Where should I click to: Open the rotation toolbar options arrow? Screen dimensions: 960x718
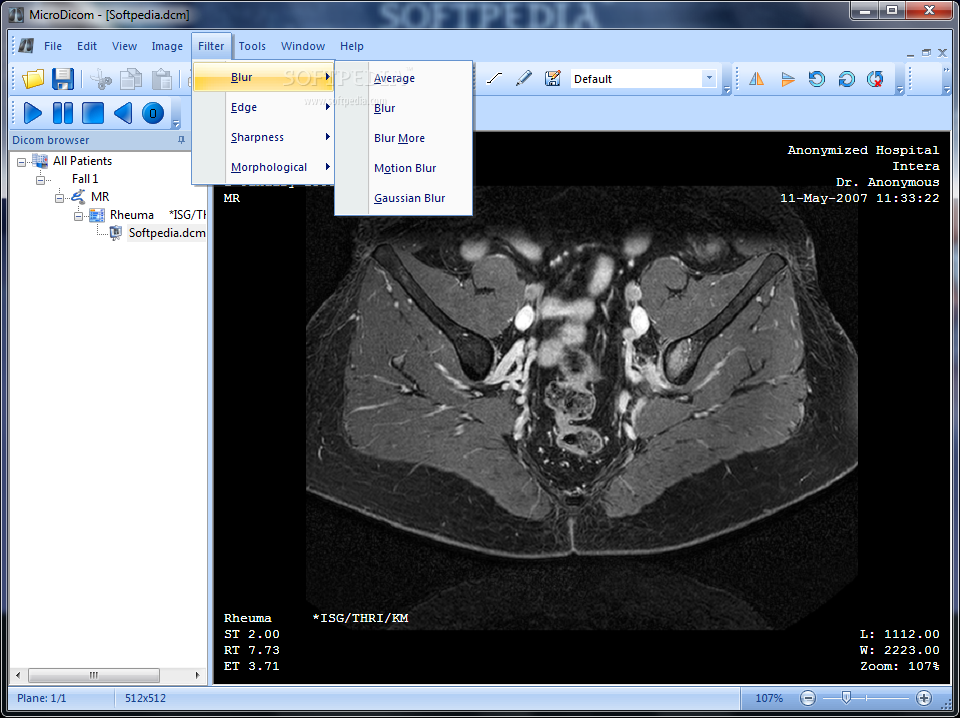[x=900, y=89]
